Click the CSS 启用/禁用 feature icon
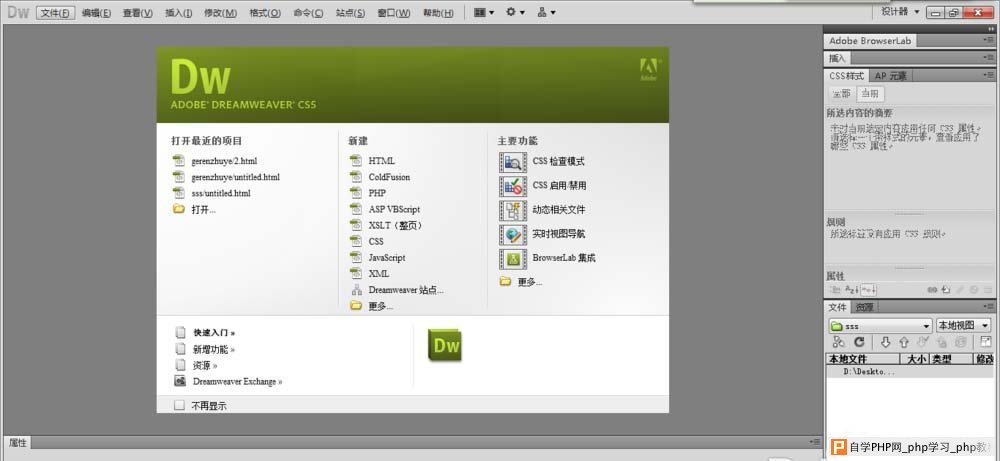Image resolution: width=1000 pixels, height=461 pixels. 513,186
